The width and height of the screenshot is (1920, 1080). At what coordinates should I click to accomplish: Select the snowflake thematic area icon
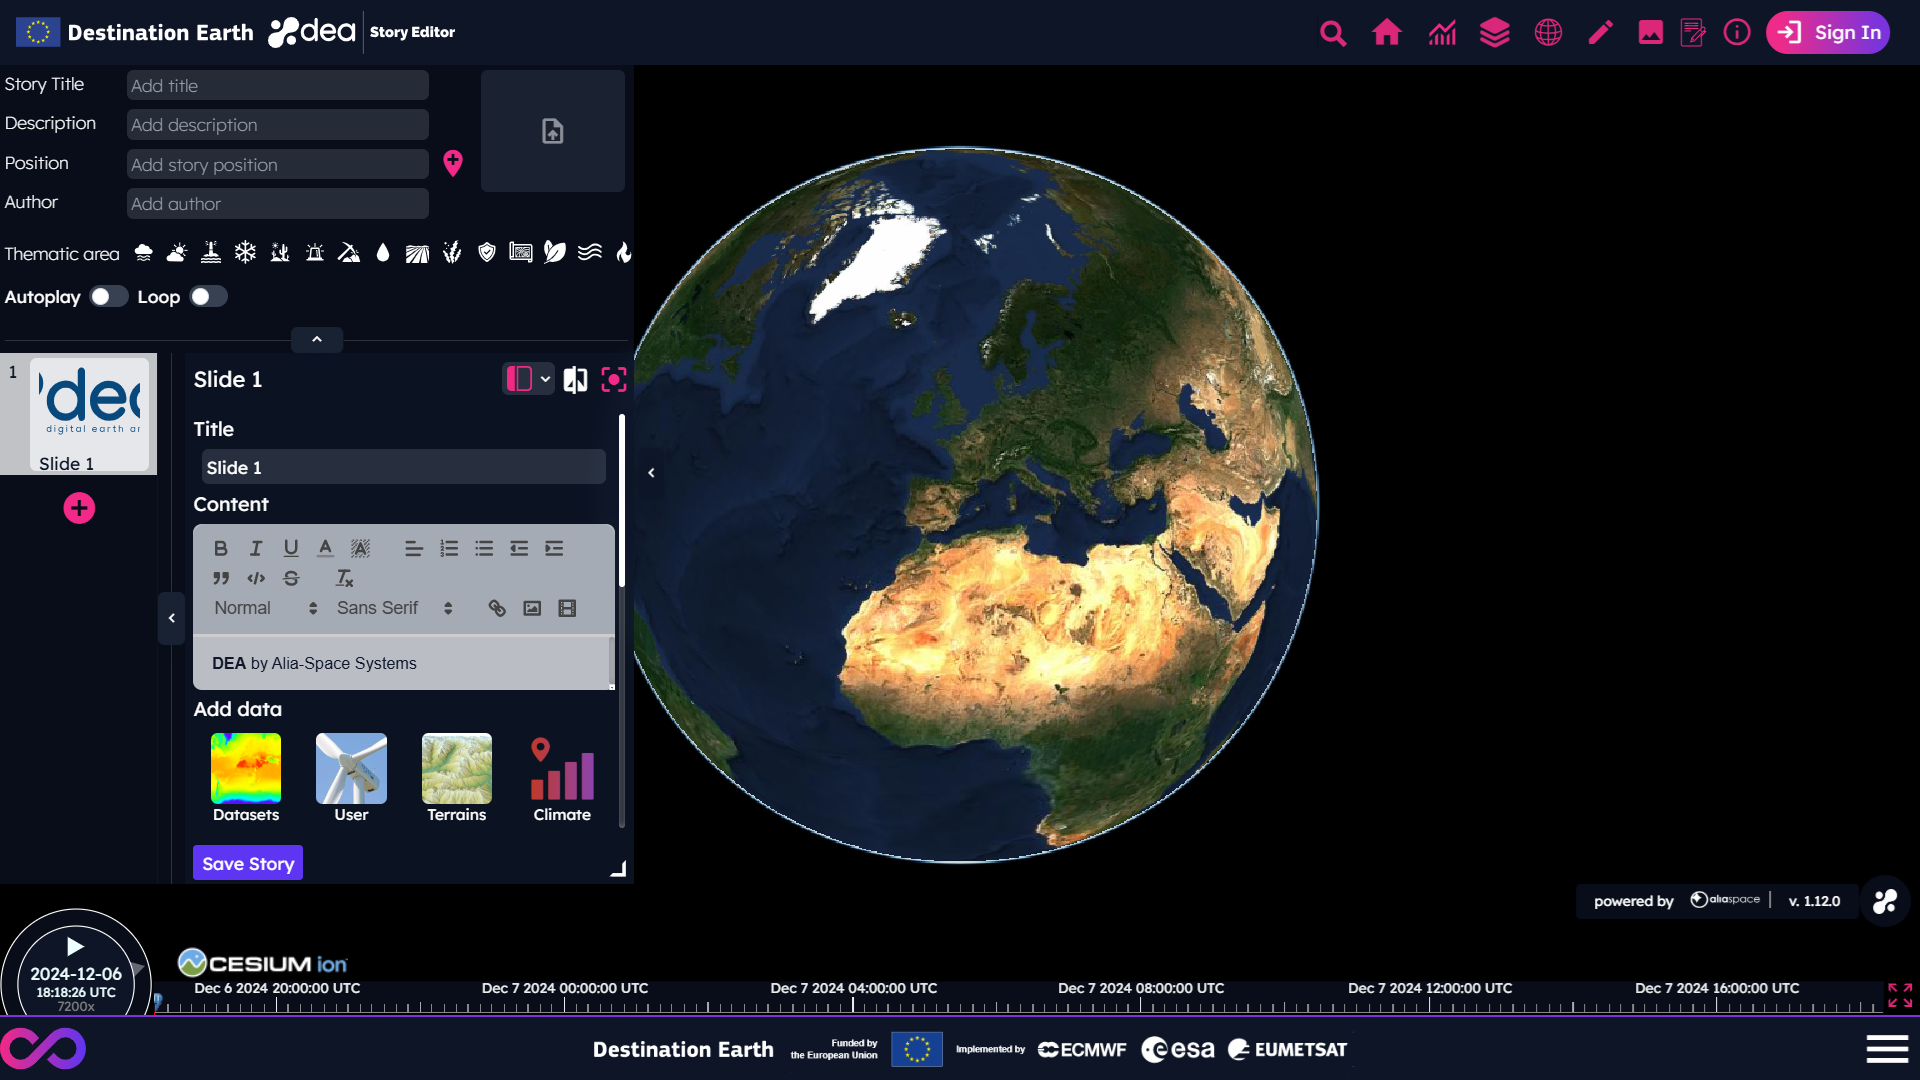click(245, 253)
